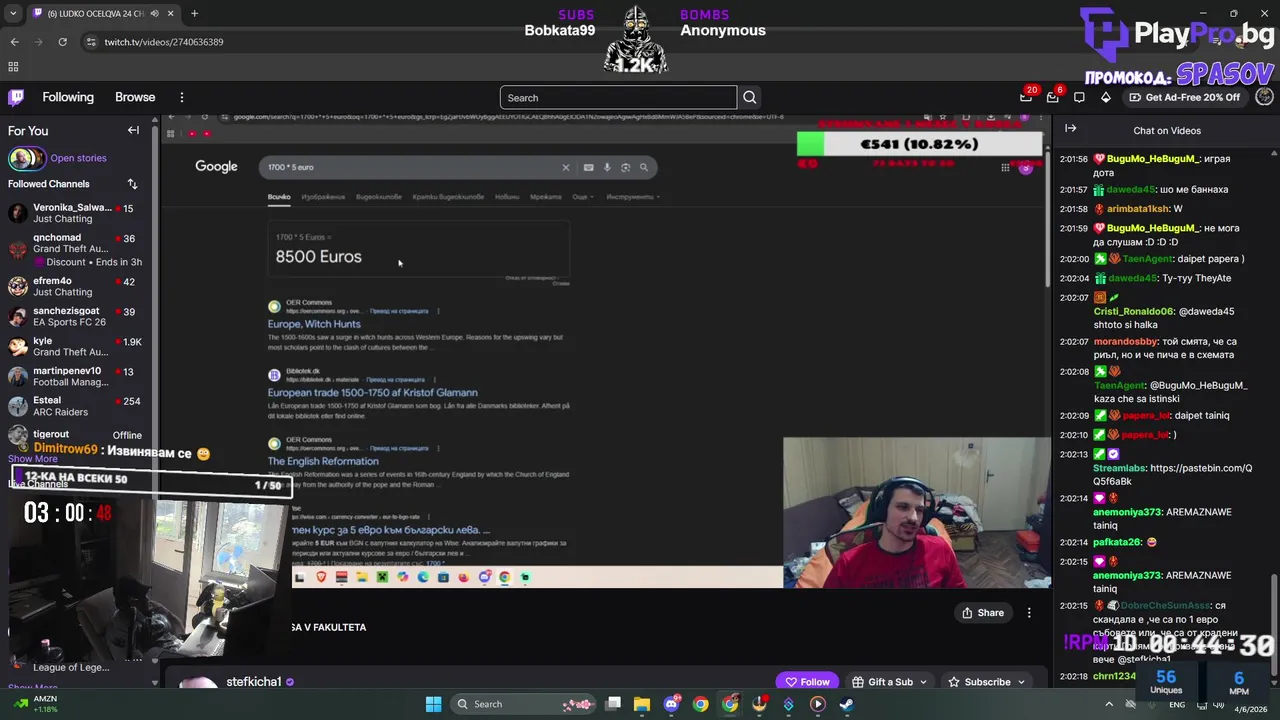The width and height of the screenshot is (1280, 720).
Task: Open video options three-dot menu
Action: coord(1029,613)
